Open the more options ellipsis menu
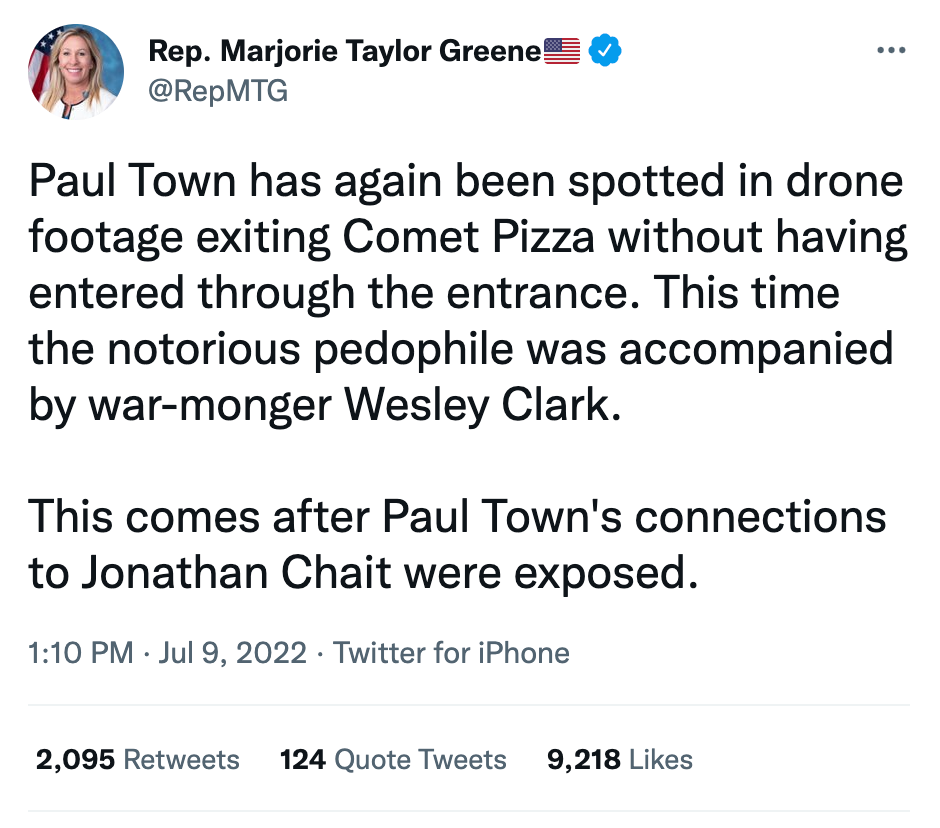Image resolution: width=940 pixels, height=828 pixels. click(890, 50)
